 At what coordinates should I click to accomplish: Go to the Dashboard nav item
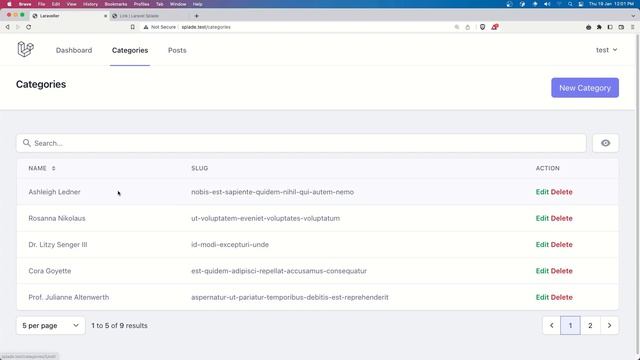[x=74, y=50]
